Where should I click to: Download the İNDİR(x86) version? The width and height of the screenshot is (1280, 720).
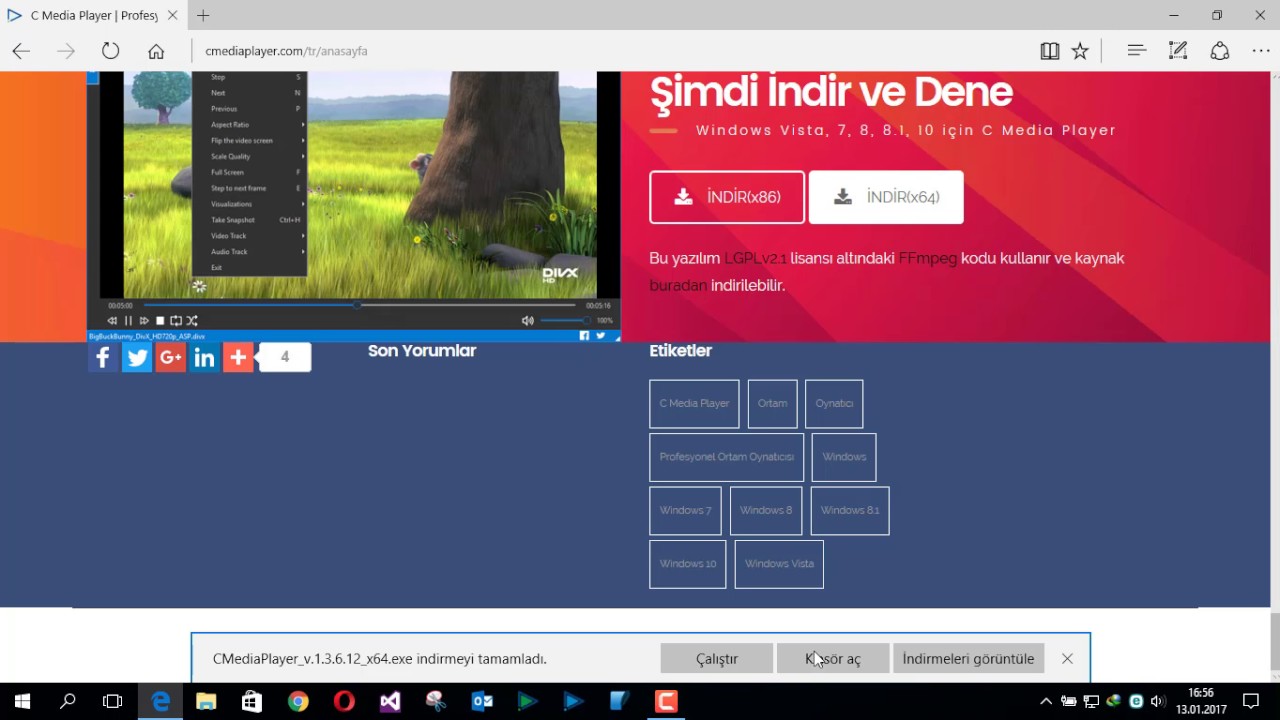727,197
